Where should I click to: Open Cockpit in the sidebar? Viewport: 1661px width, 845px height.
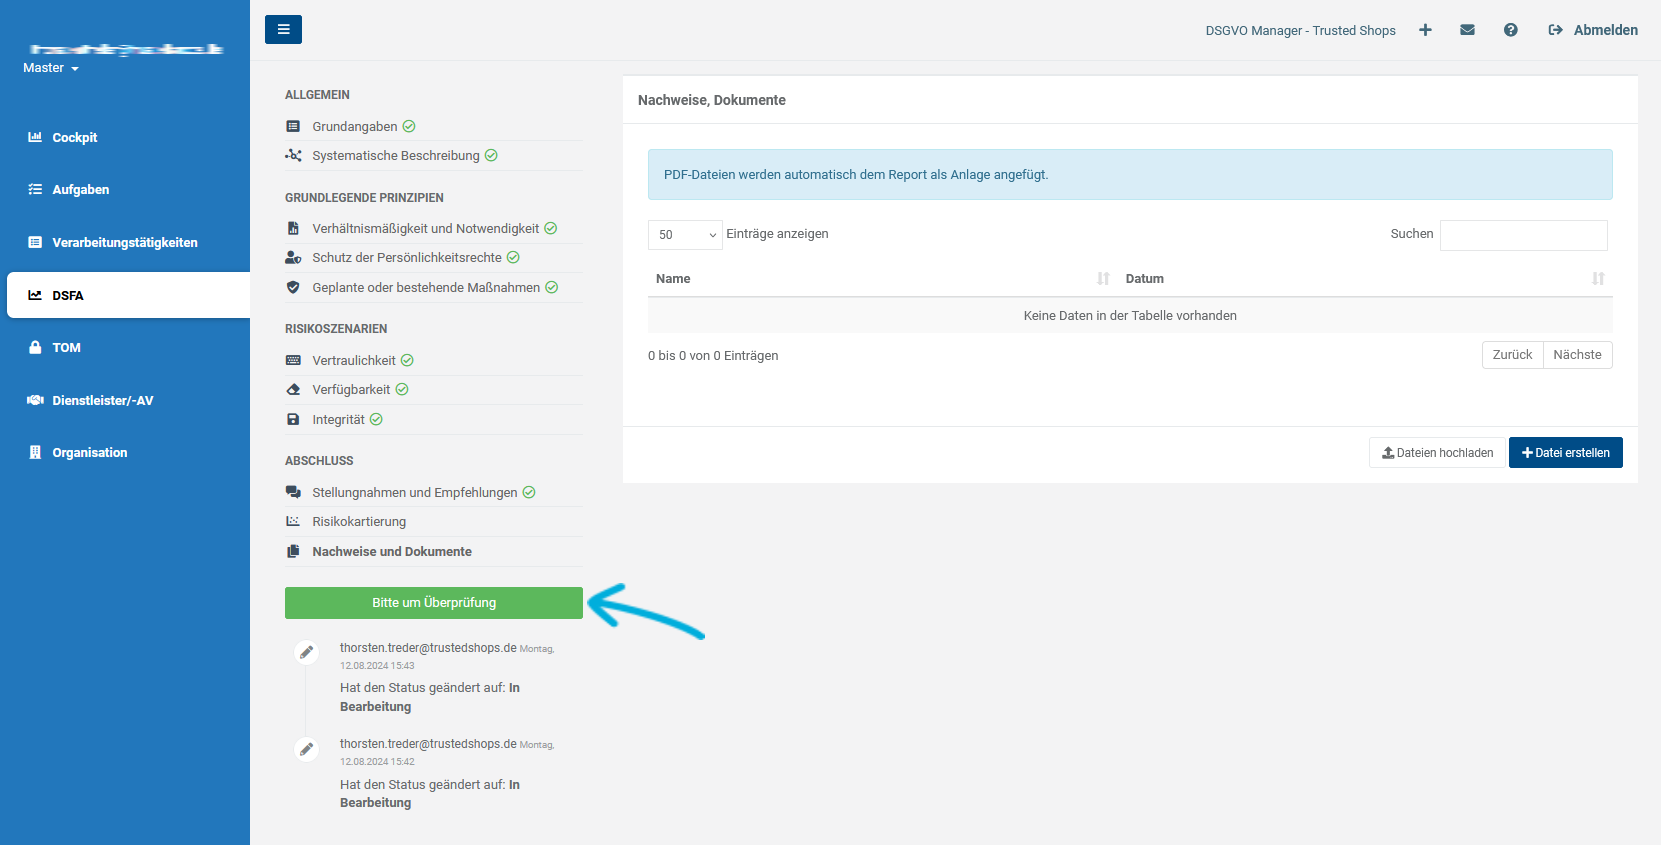(x=74, y=138)
